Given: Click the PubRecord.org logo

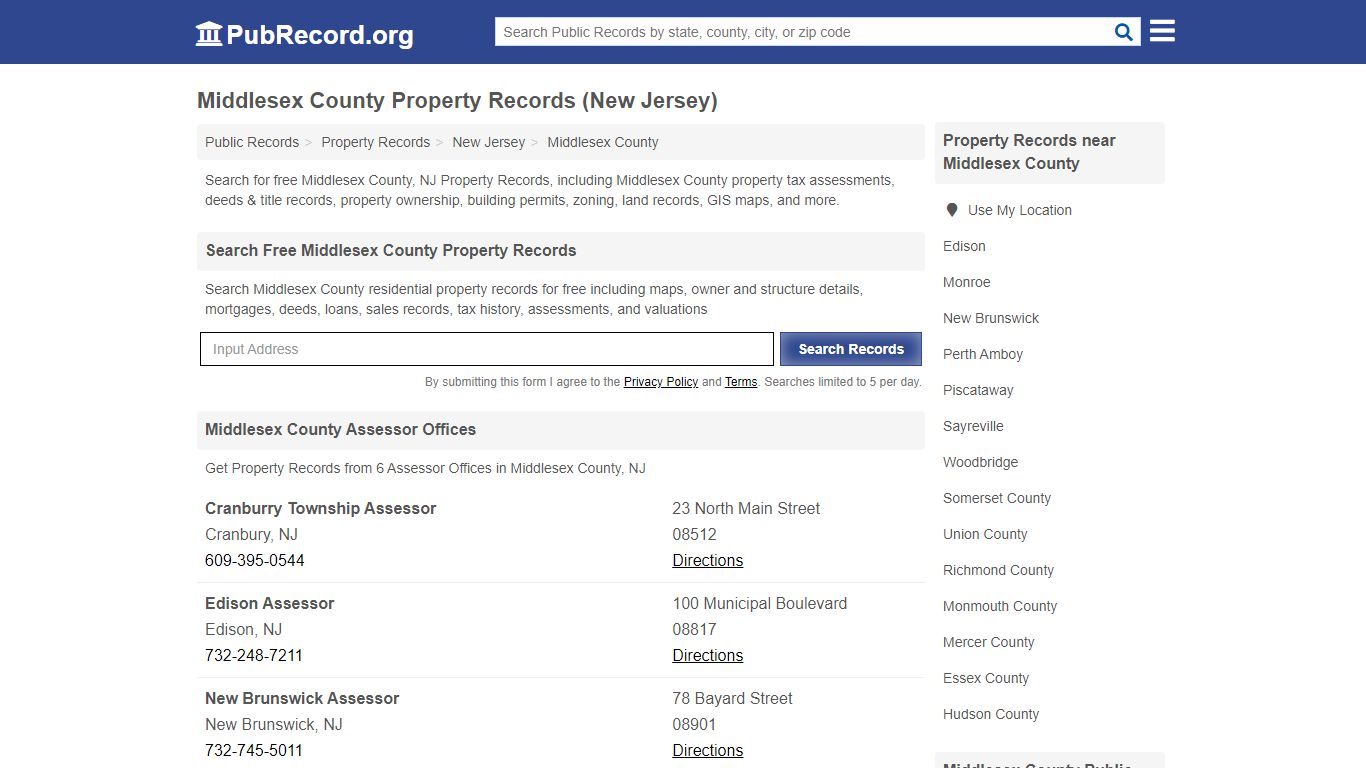Looking at the screenshot, I should (x=304, y=34).
